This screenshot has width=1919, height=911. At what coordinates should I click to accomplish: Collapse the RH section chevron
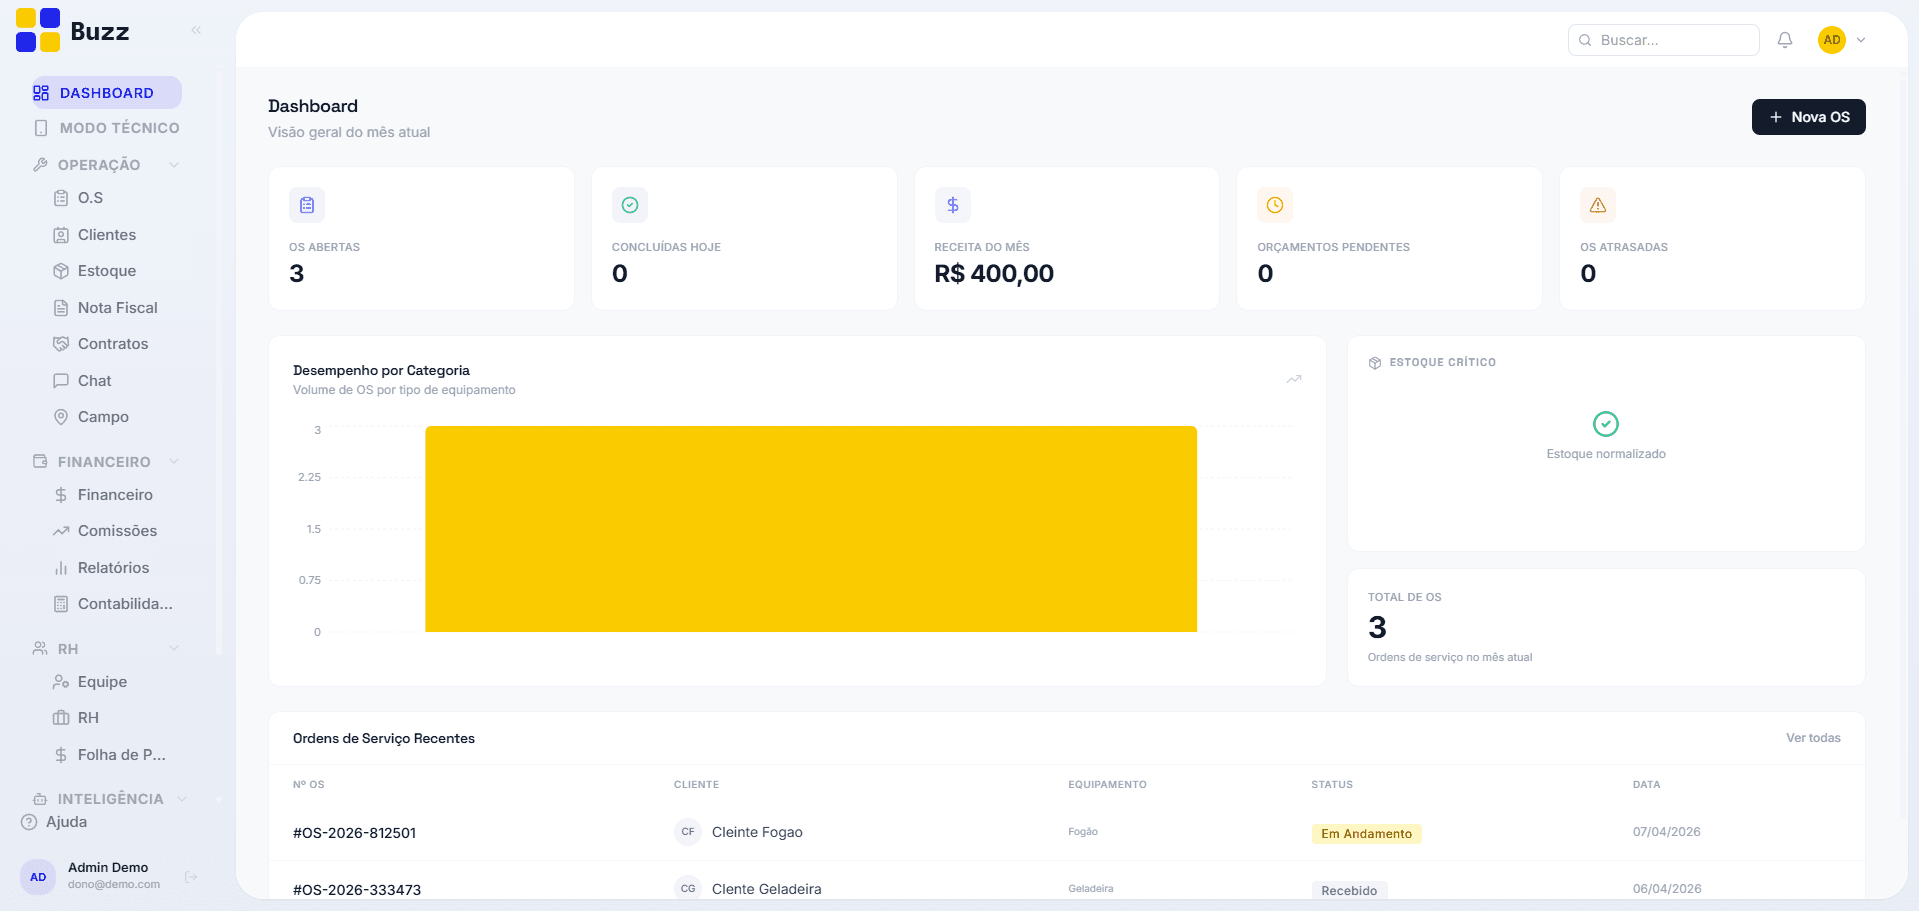[174, 649]
